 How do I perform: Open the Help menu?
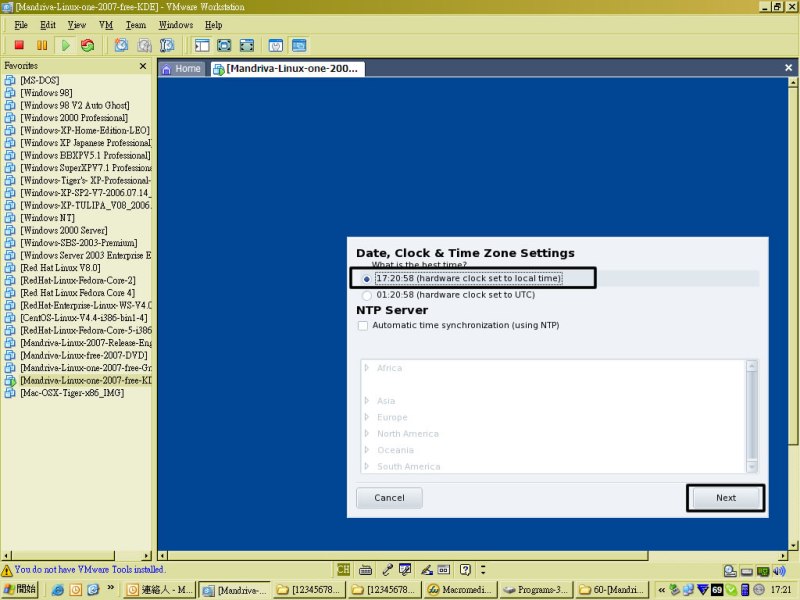214,25
